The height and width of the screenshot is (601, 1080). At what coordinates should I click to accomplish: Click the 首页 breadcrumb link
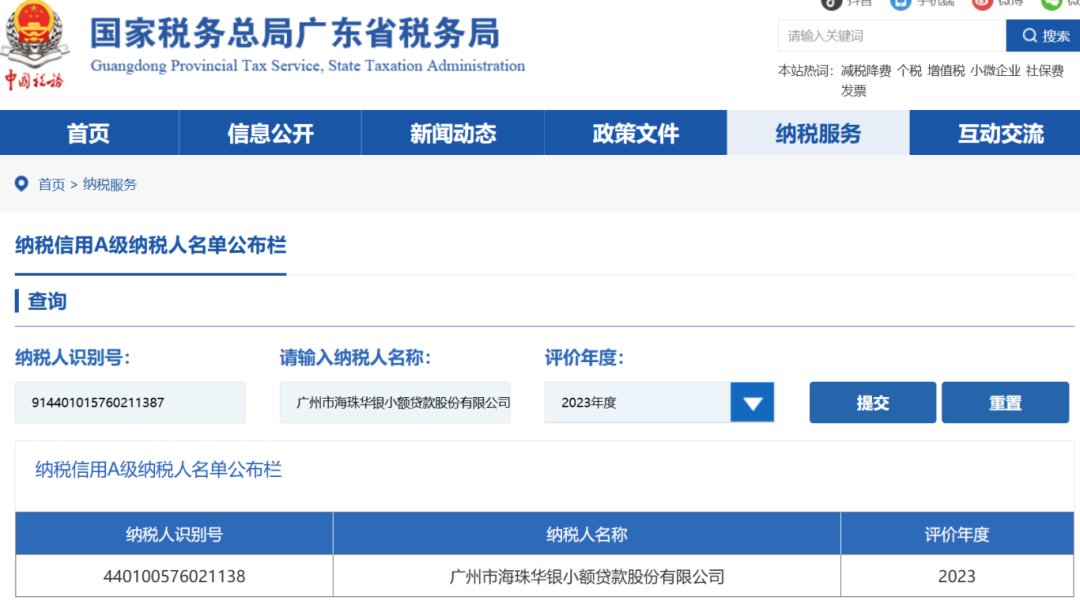51,184
